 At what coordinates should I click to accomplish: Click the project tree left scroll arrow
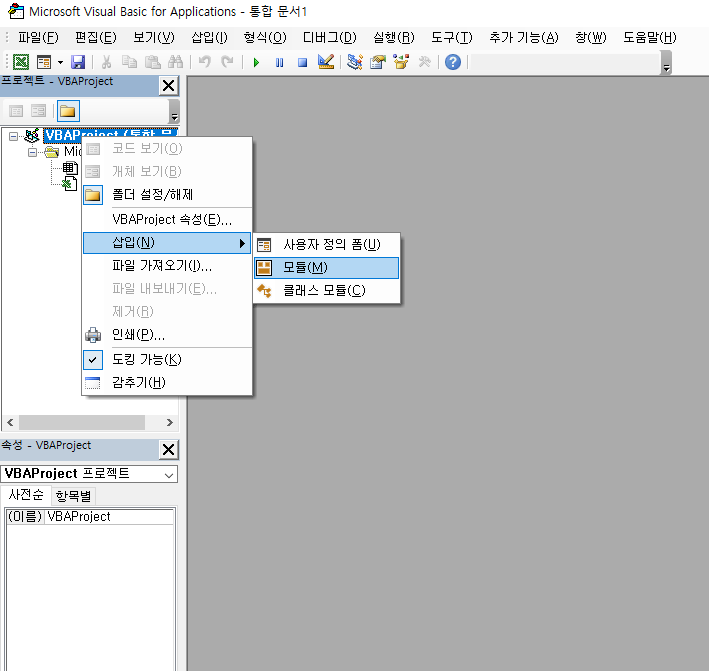(10, 422)
